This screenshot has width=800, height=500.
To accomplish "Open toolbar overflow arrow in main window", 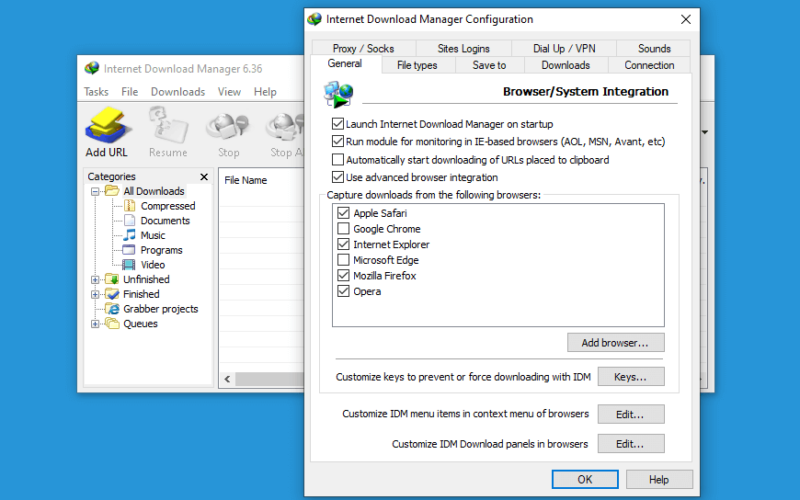I will click(705, 132).
